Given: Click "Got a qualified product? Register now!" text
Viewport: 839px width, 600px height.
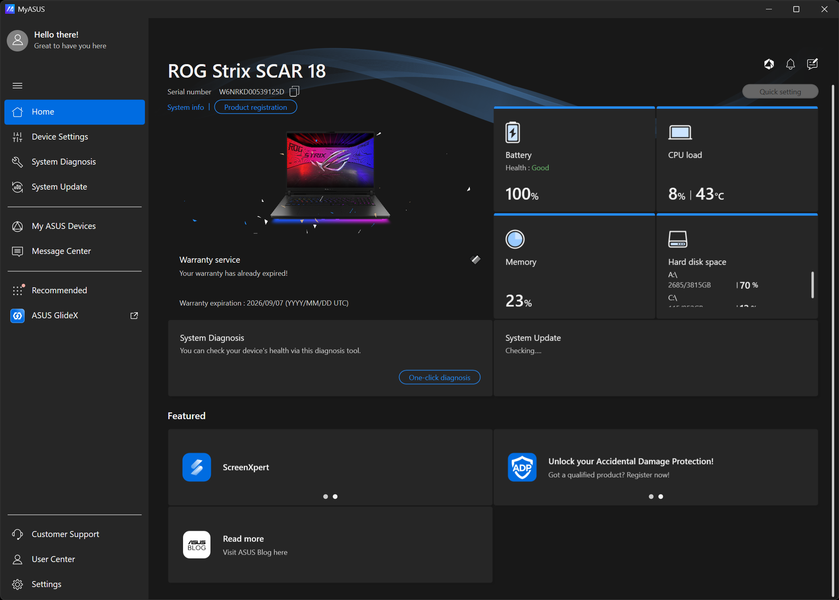Looking at the screenshot, I should pyautogui.click(x=608, y=475).
